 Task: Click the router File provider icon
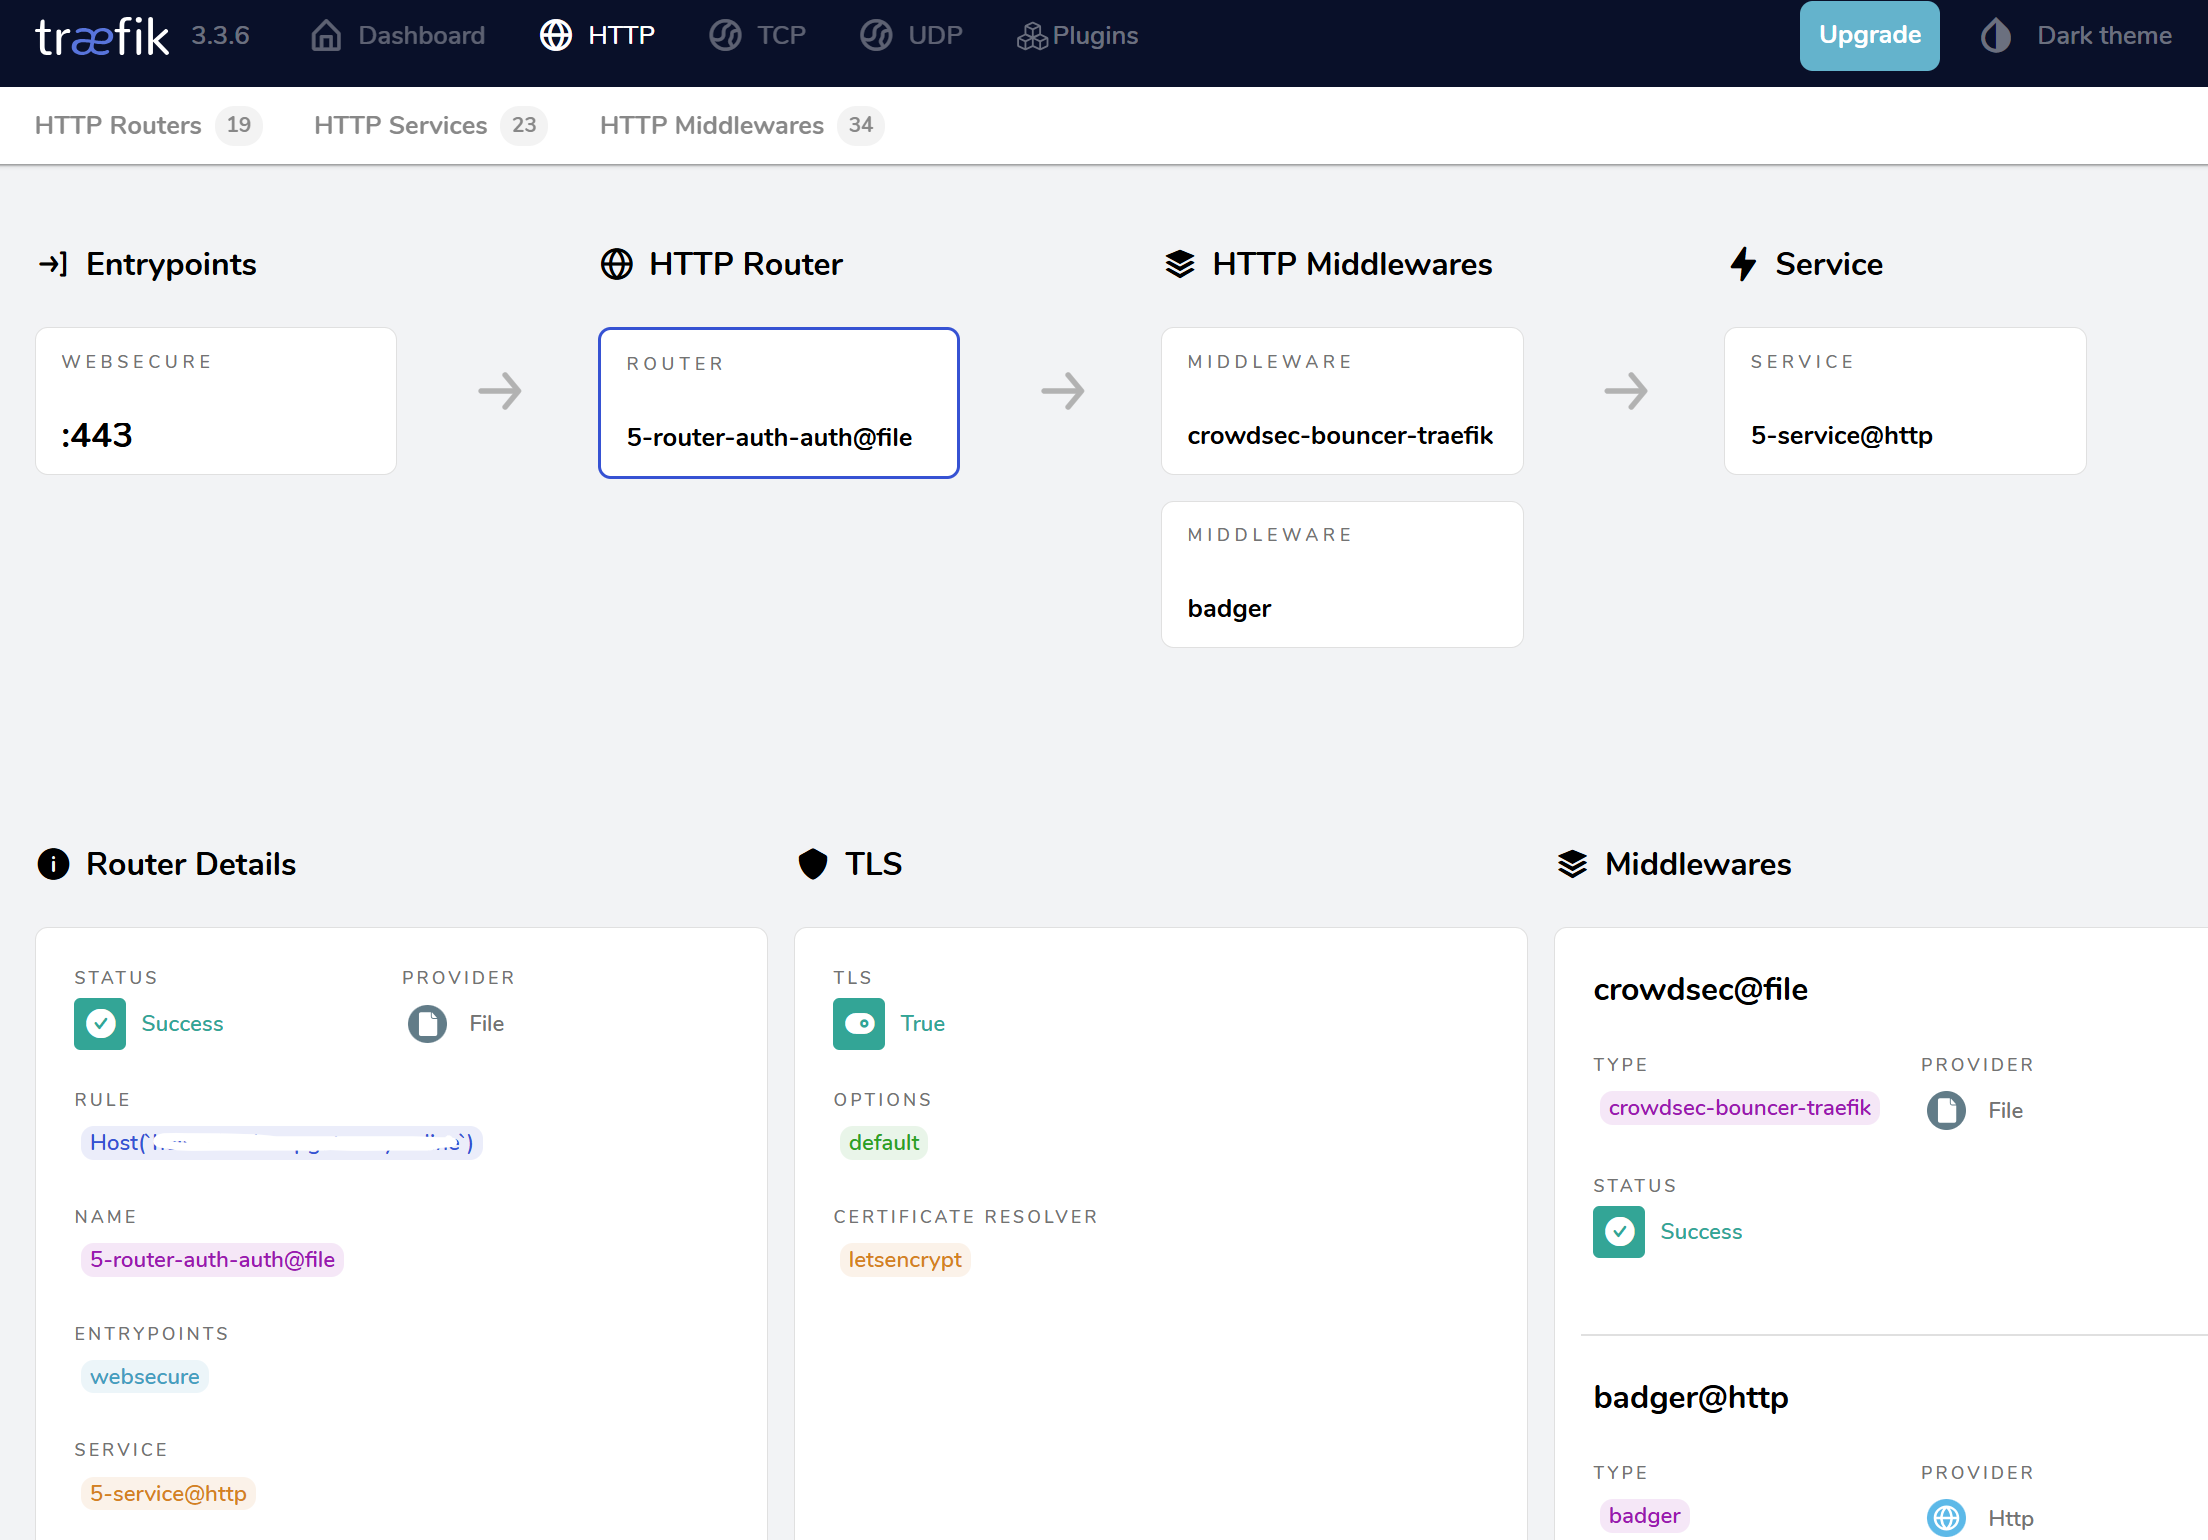coord(427,1024)
